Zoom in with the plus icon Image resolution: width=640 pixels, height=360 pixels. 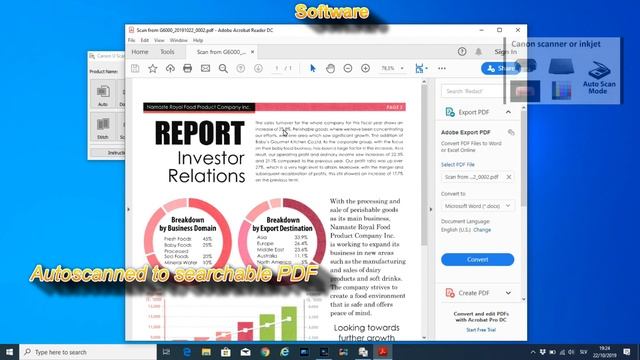coord(365,69)
